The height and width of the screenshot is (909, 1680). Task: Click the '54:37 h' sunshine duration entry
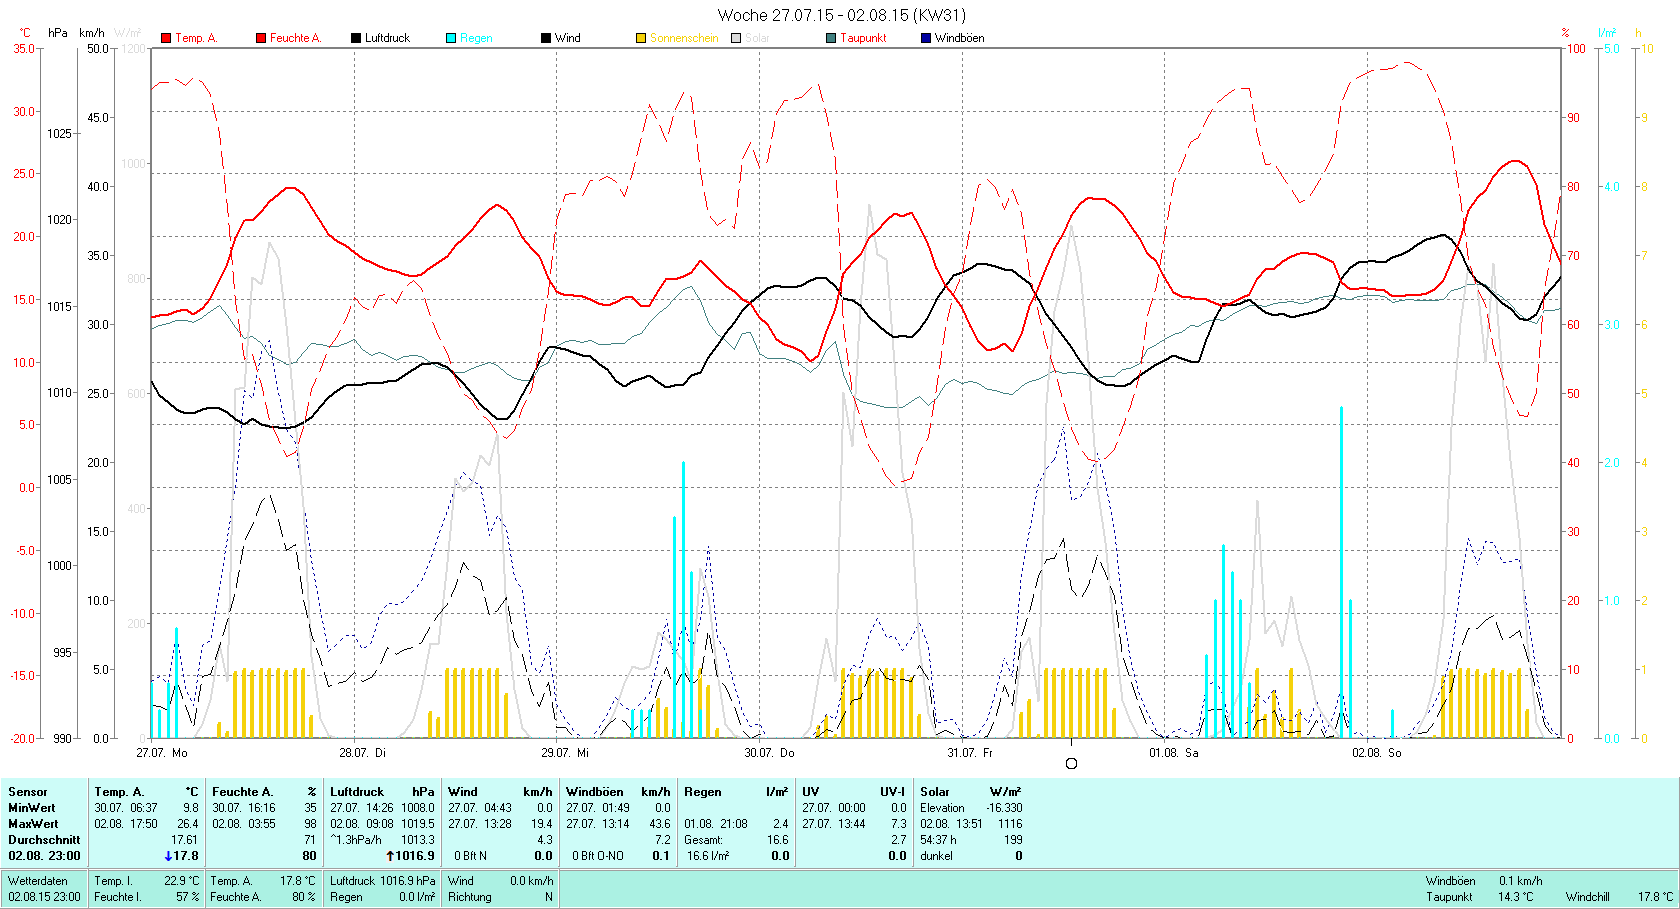point(938,840)
